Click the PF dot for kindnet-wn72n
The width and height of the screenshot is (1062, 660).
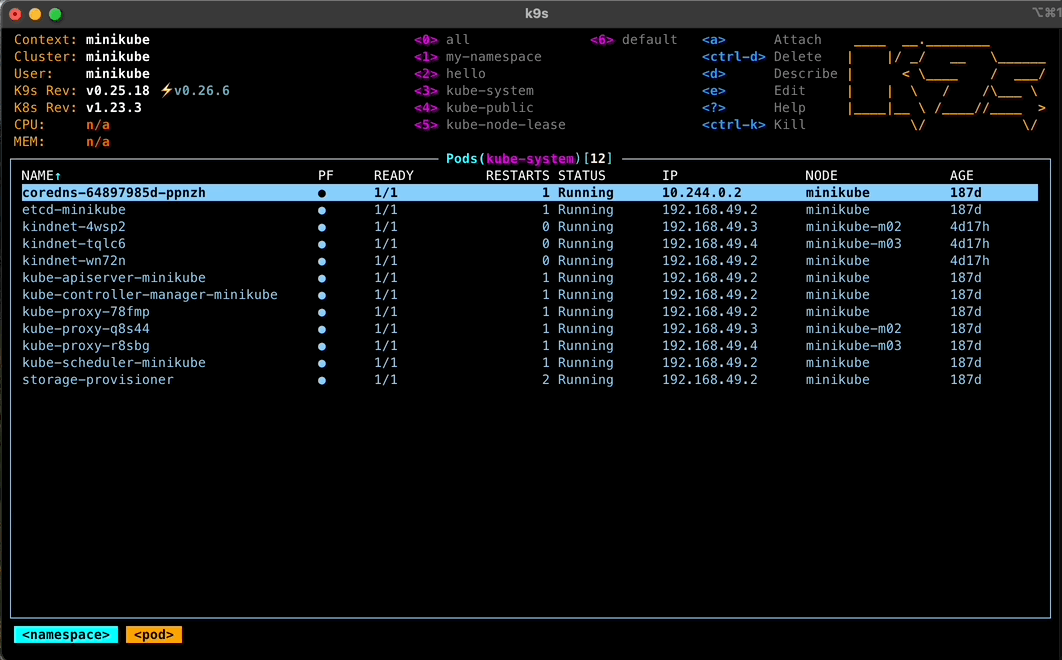coord(322,261)
